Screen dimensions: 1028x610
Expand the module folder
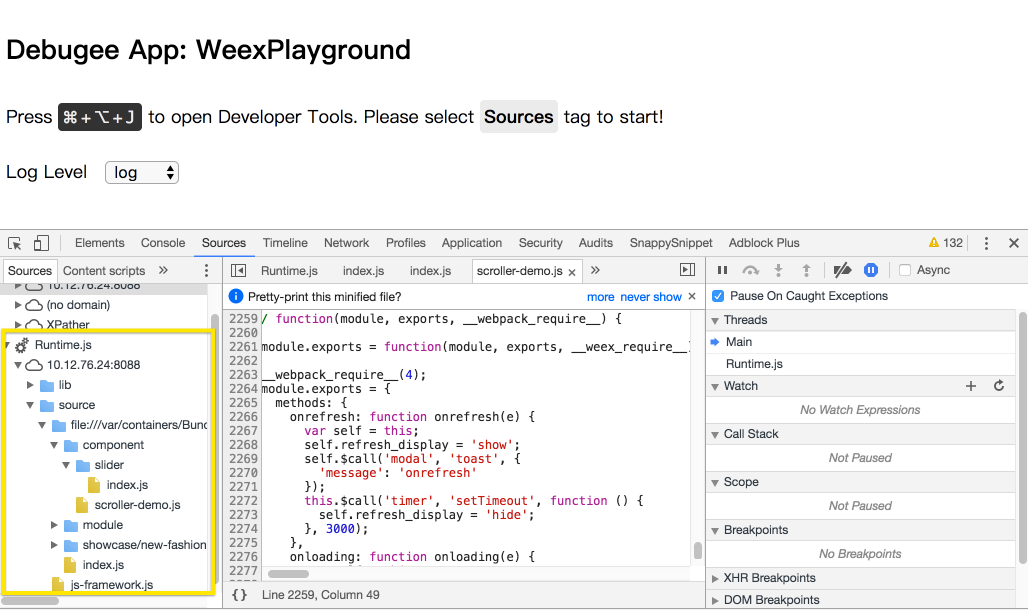tap(54, 525)
